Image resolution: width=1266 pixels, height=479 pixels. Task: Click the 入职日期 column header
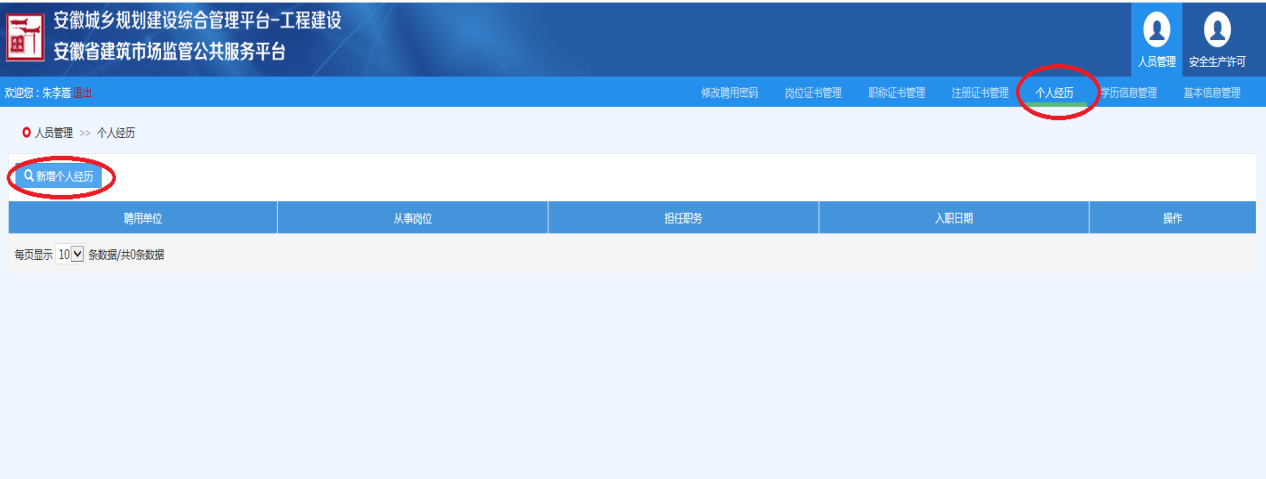coord(953,218)
